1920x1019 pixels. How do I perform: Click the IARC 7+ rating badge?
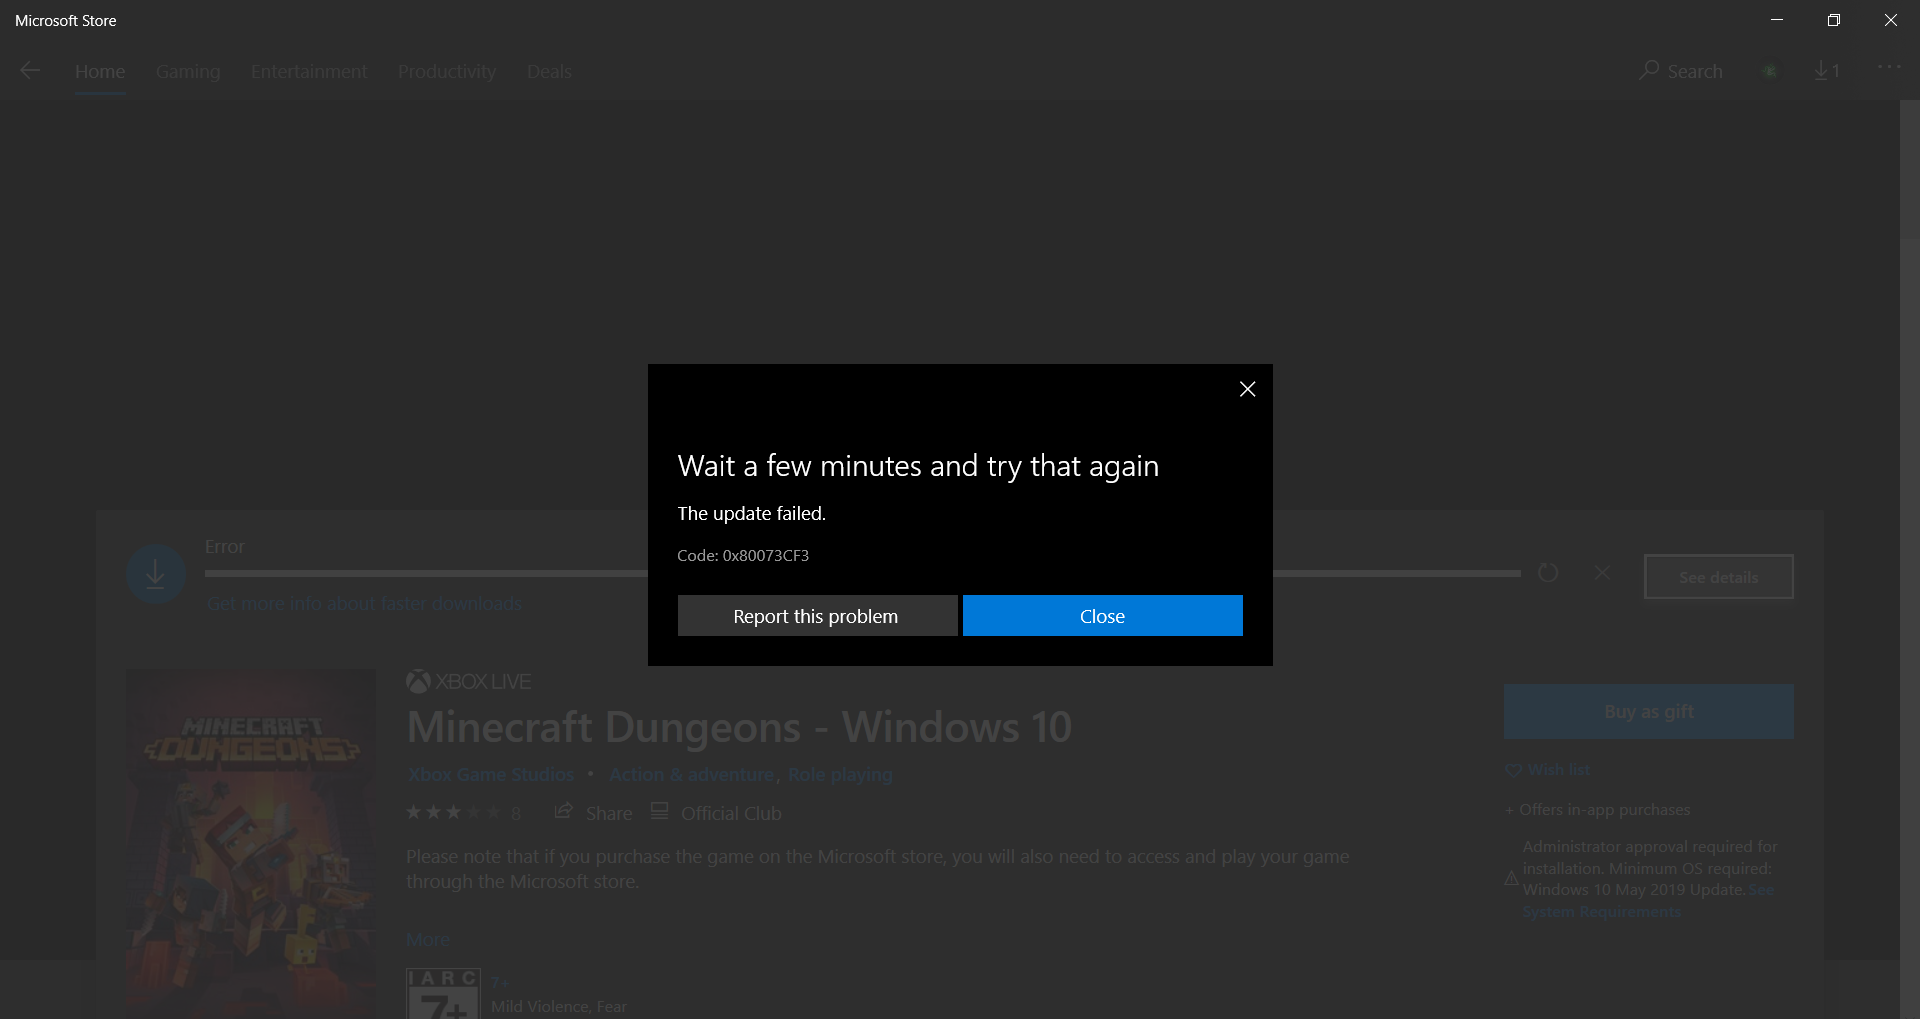[443, 994]
